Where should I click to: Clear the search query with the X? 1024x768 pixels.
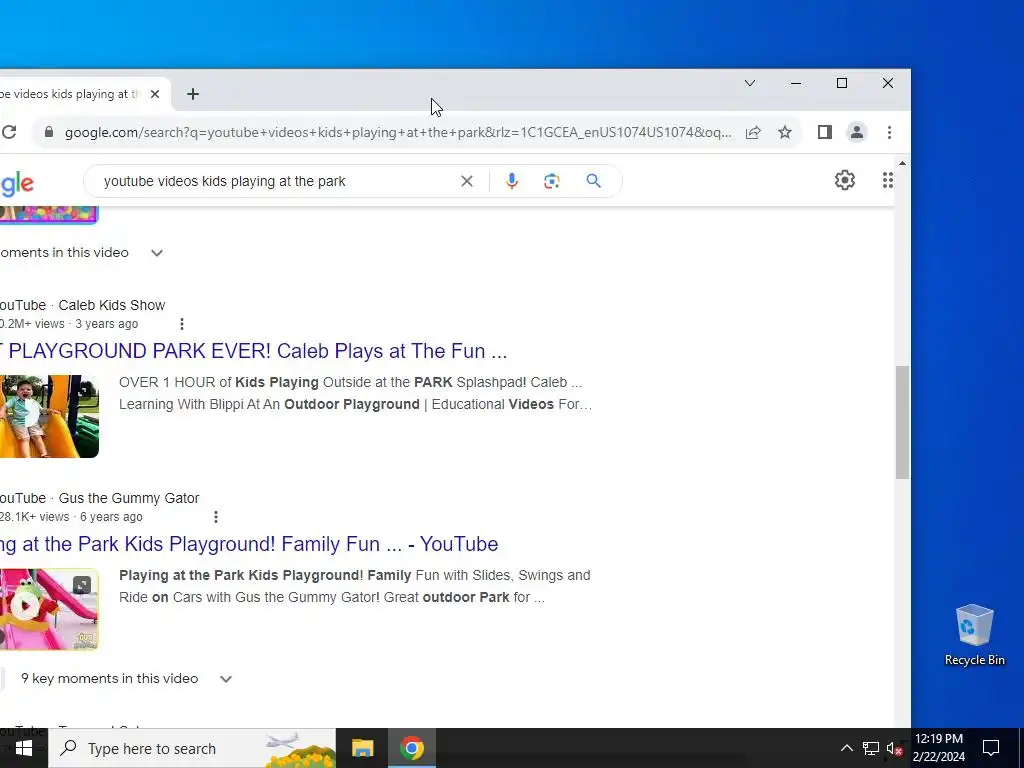coord(466,181)
